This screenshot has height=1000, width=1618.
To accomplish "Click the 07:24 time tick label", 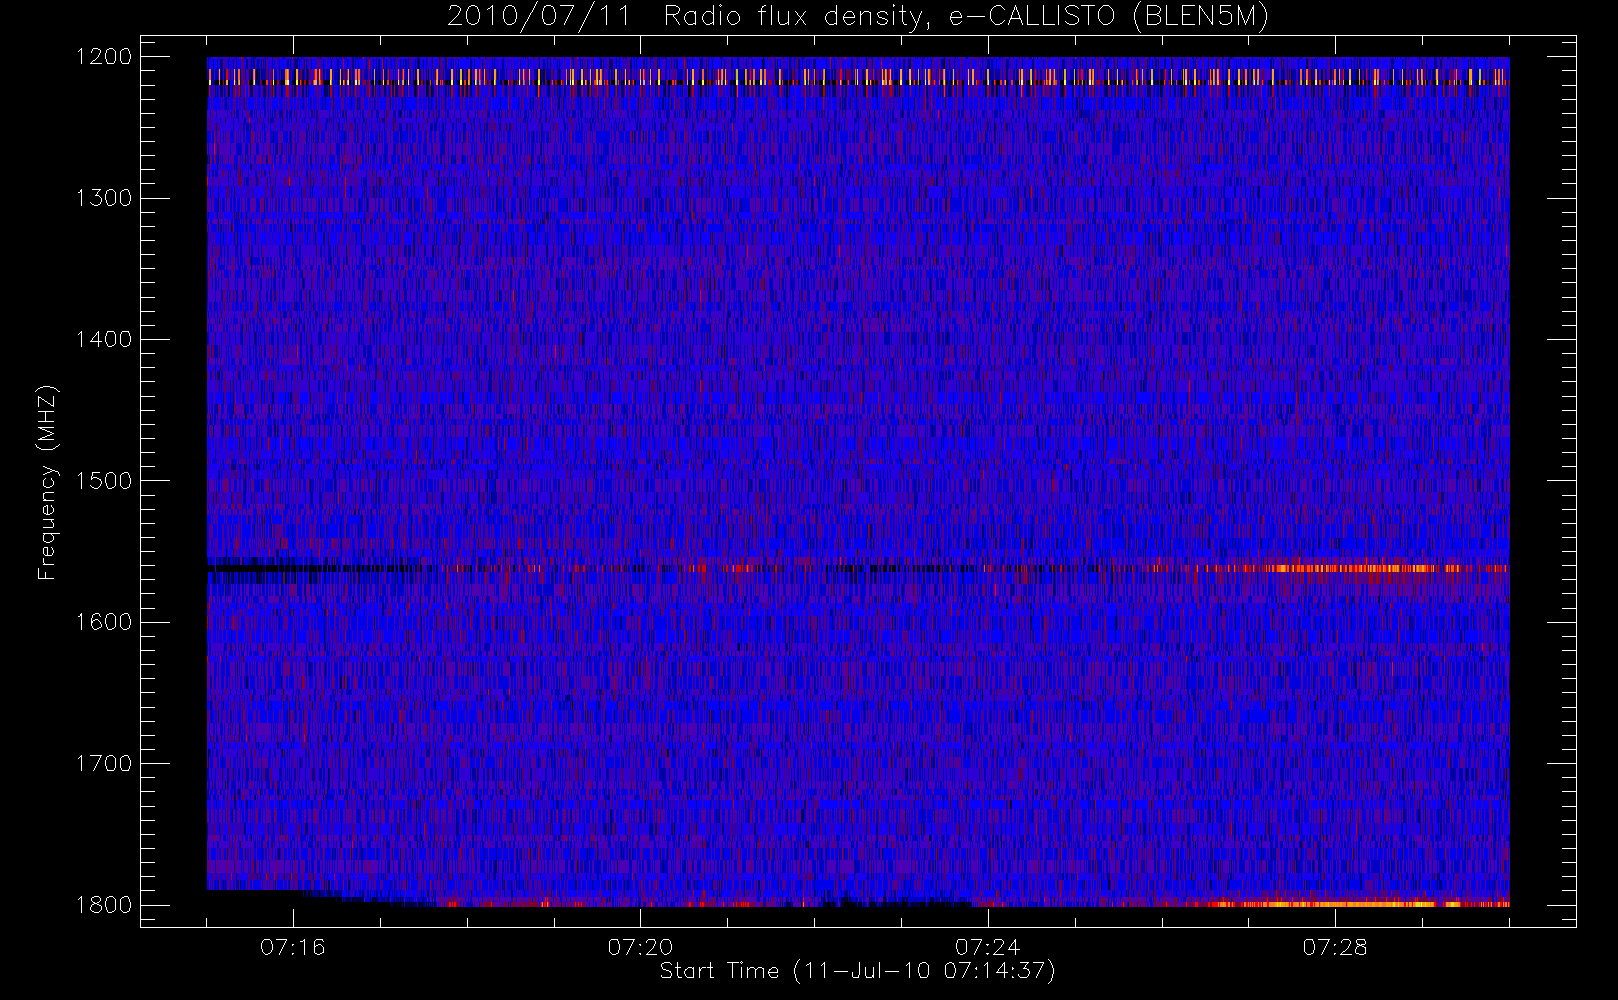I will [987, 947].
